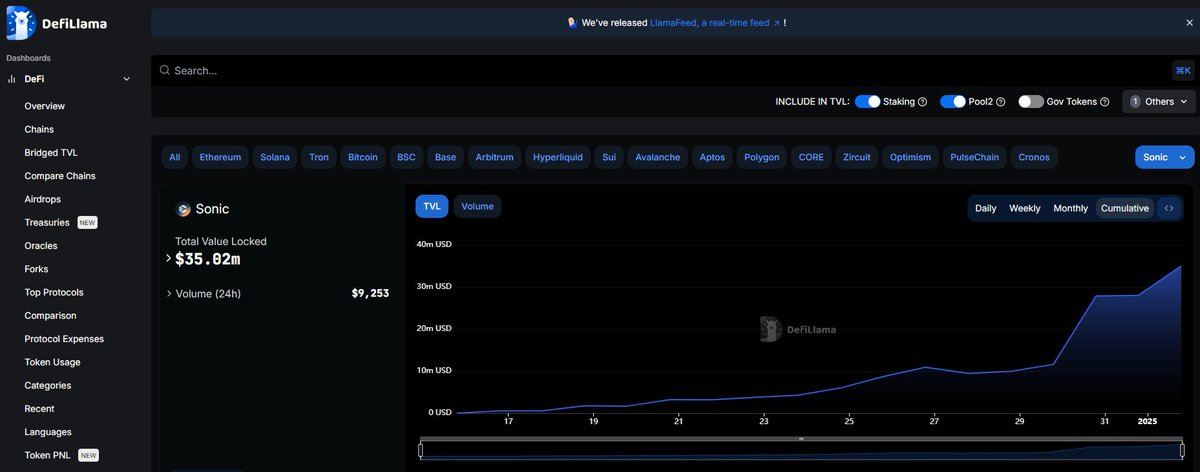
Task: Enable Gov Tokens in TVL
Action: click(1031, 102)
